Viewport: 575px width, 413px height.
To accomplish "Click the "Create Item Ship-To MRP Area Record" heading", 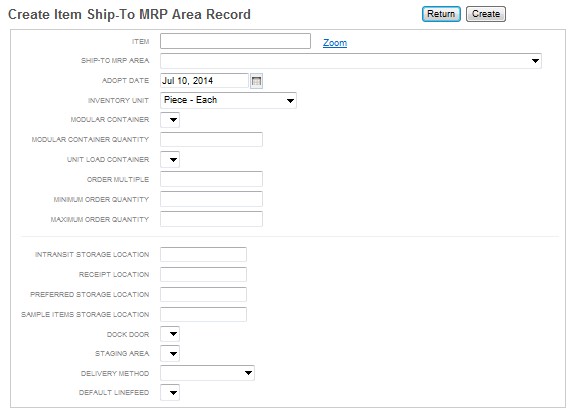I will pyautogui.click(x=129, y=14).
